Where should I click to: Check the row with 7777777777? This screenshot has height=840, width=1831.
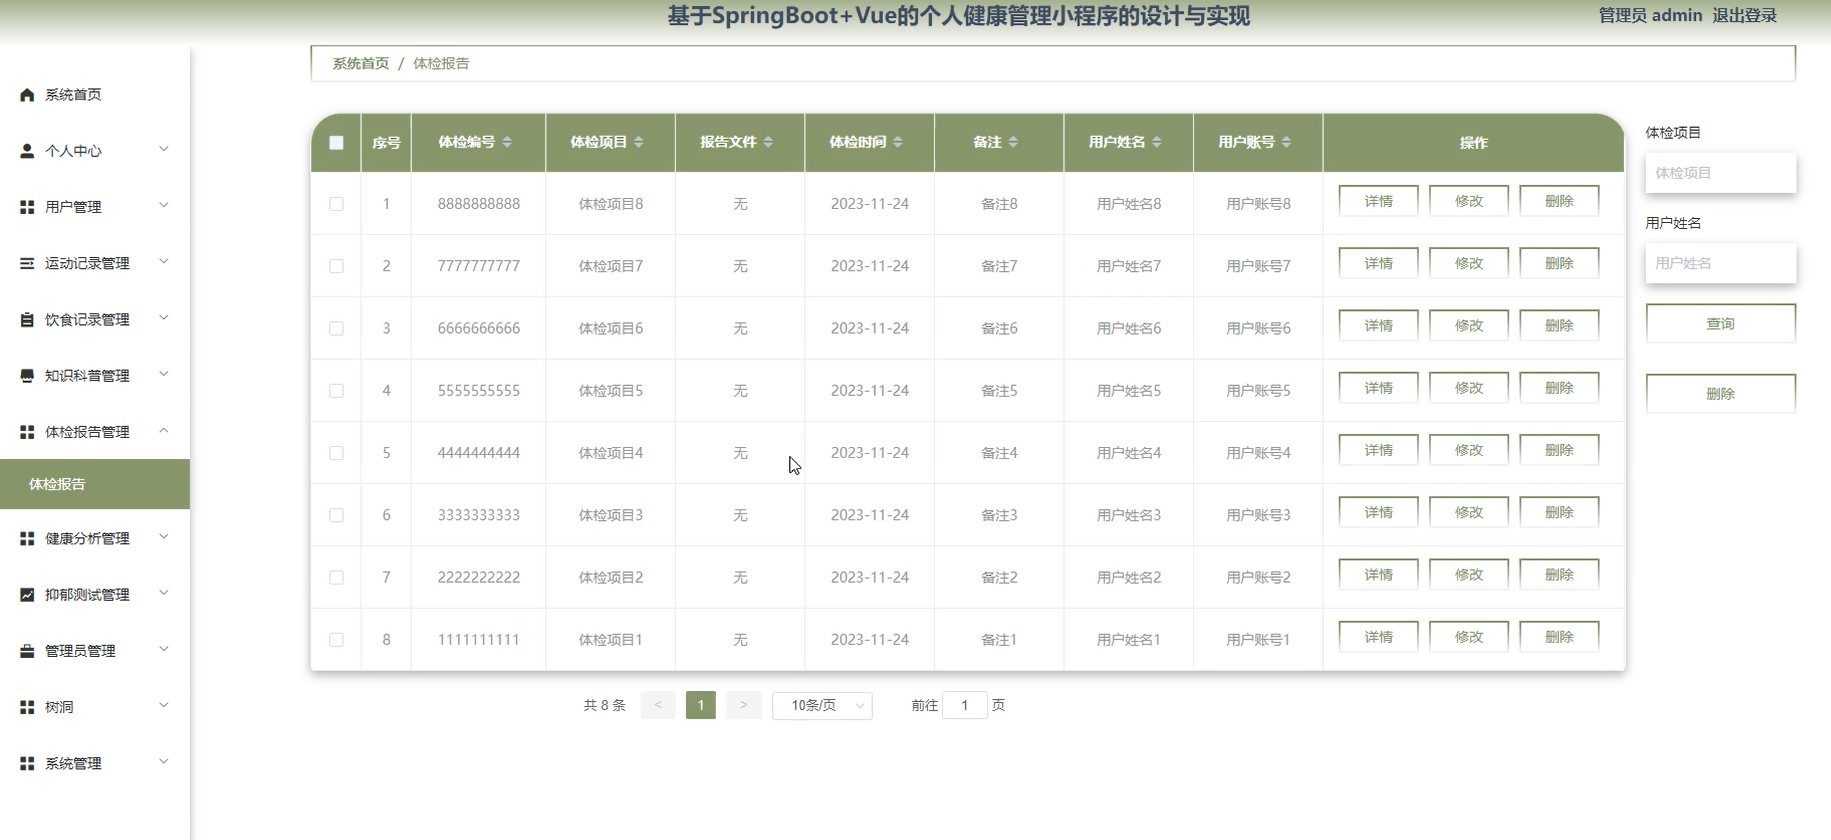pos(337,266)
